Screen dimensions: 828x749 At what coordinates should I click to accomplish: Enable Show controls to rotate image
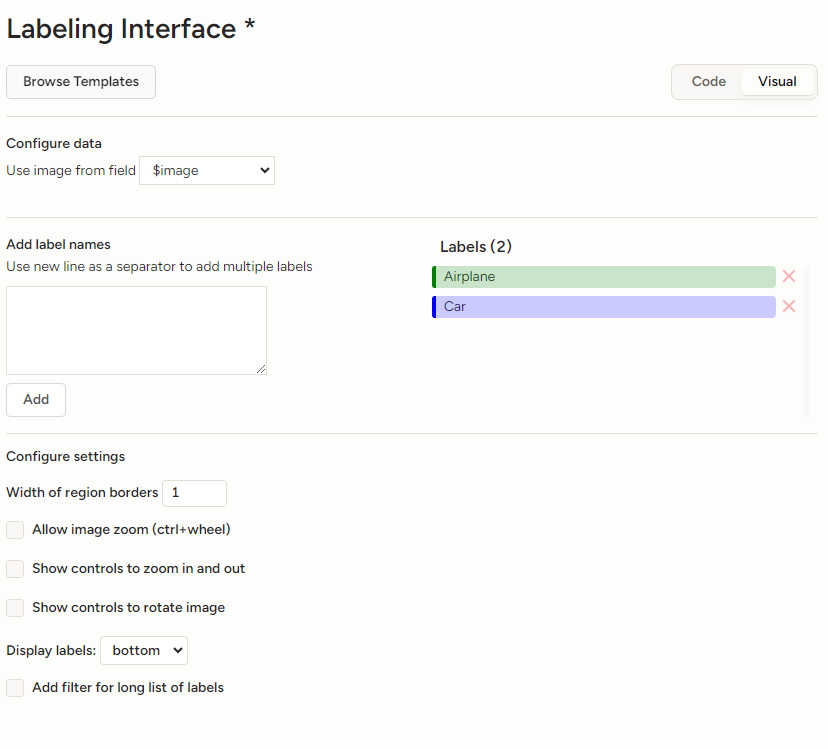pos(15,608)
